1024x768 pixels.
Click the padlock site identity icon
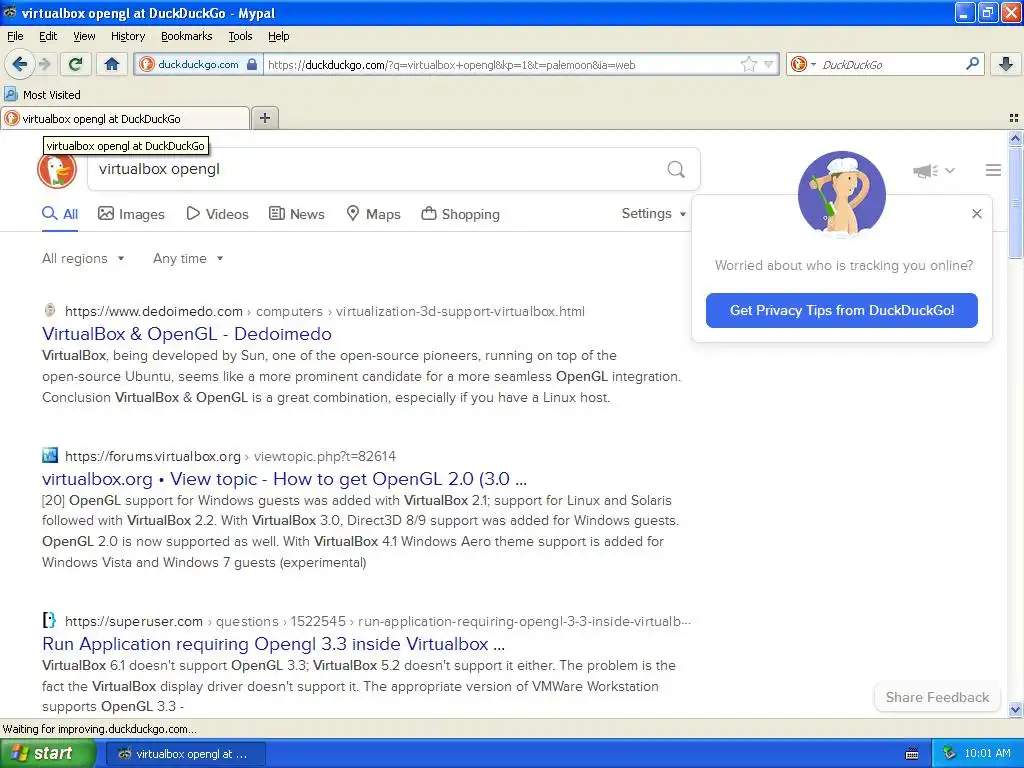[252, 64]
